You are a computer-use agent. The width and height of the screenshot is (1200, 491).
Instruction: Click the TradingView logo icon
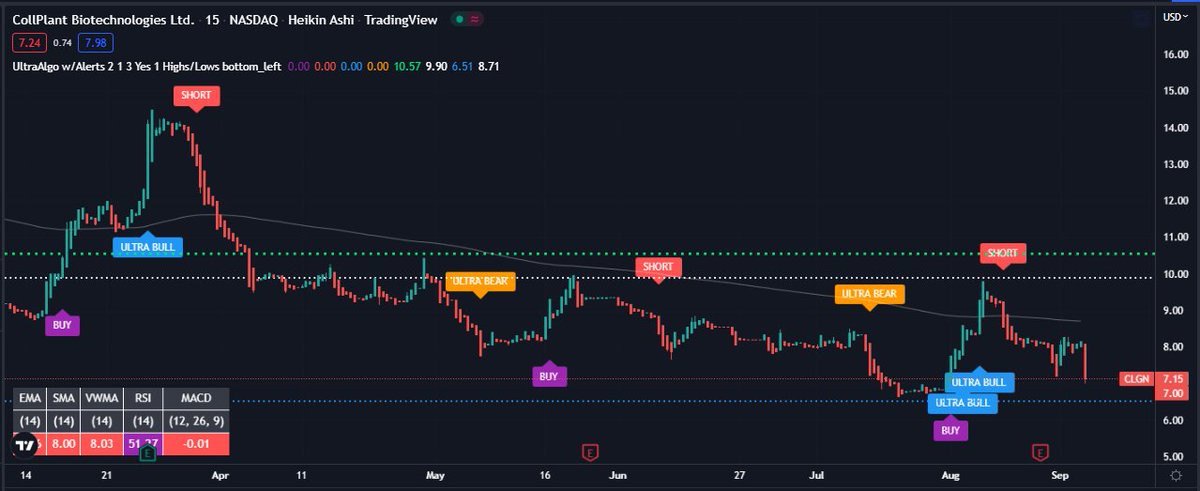(x=27, y=445)
